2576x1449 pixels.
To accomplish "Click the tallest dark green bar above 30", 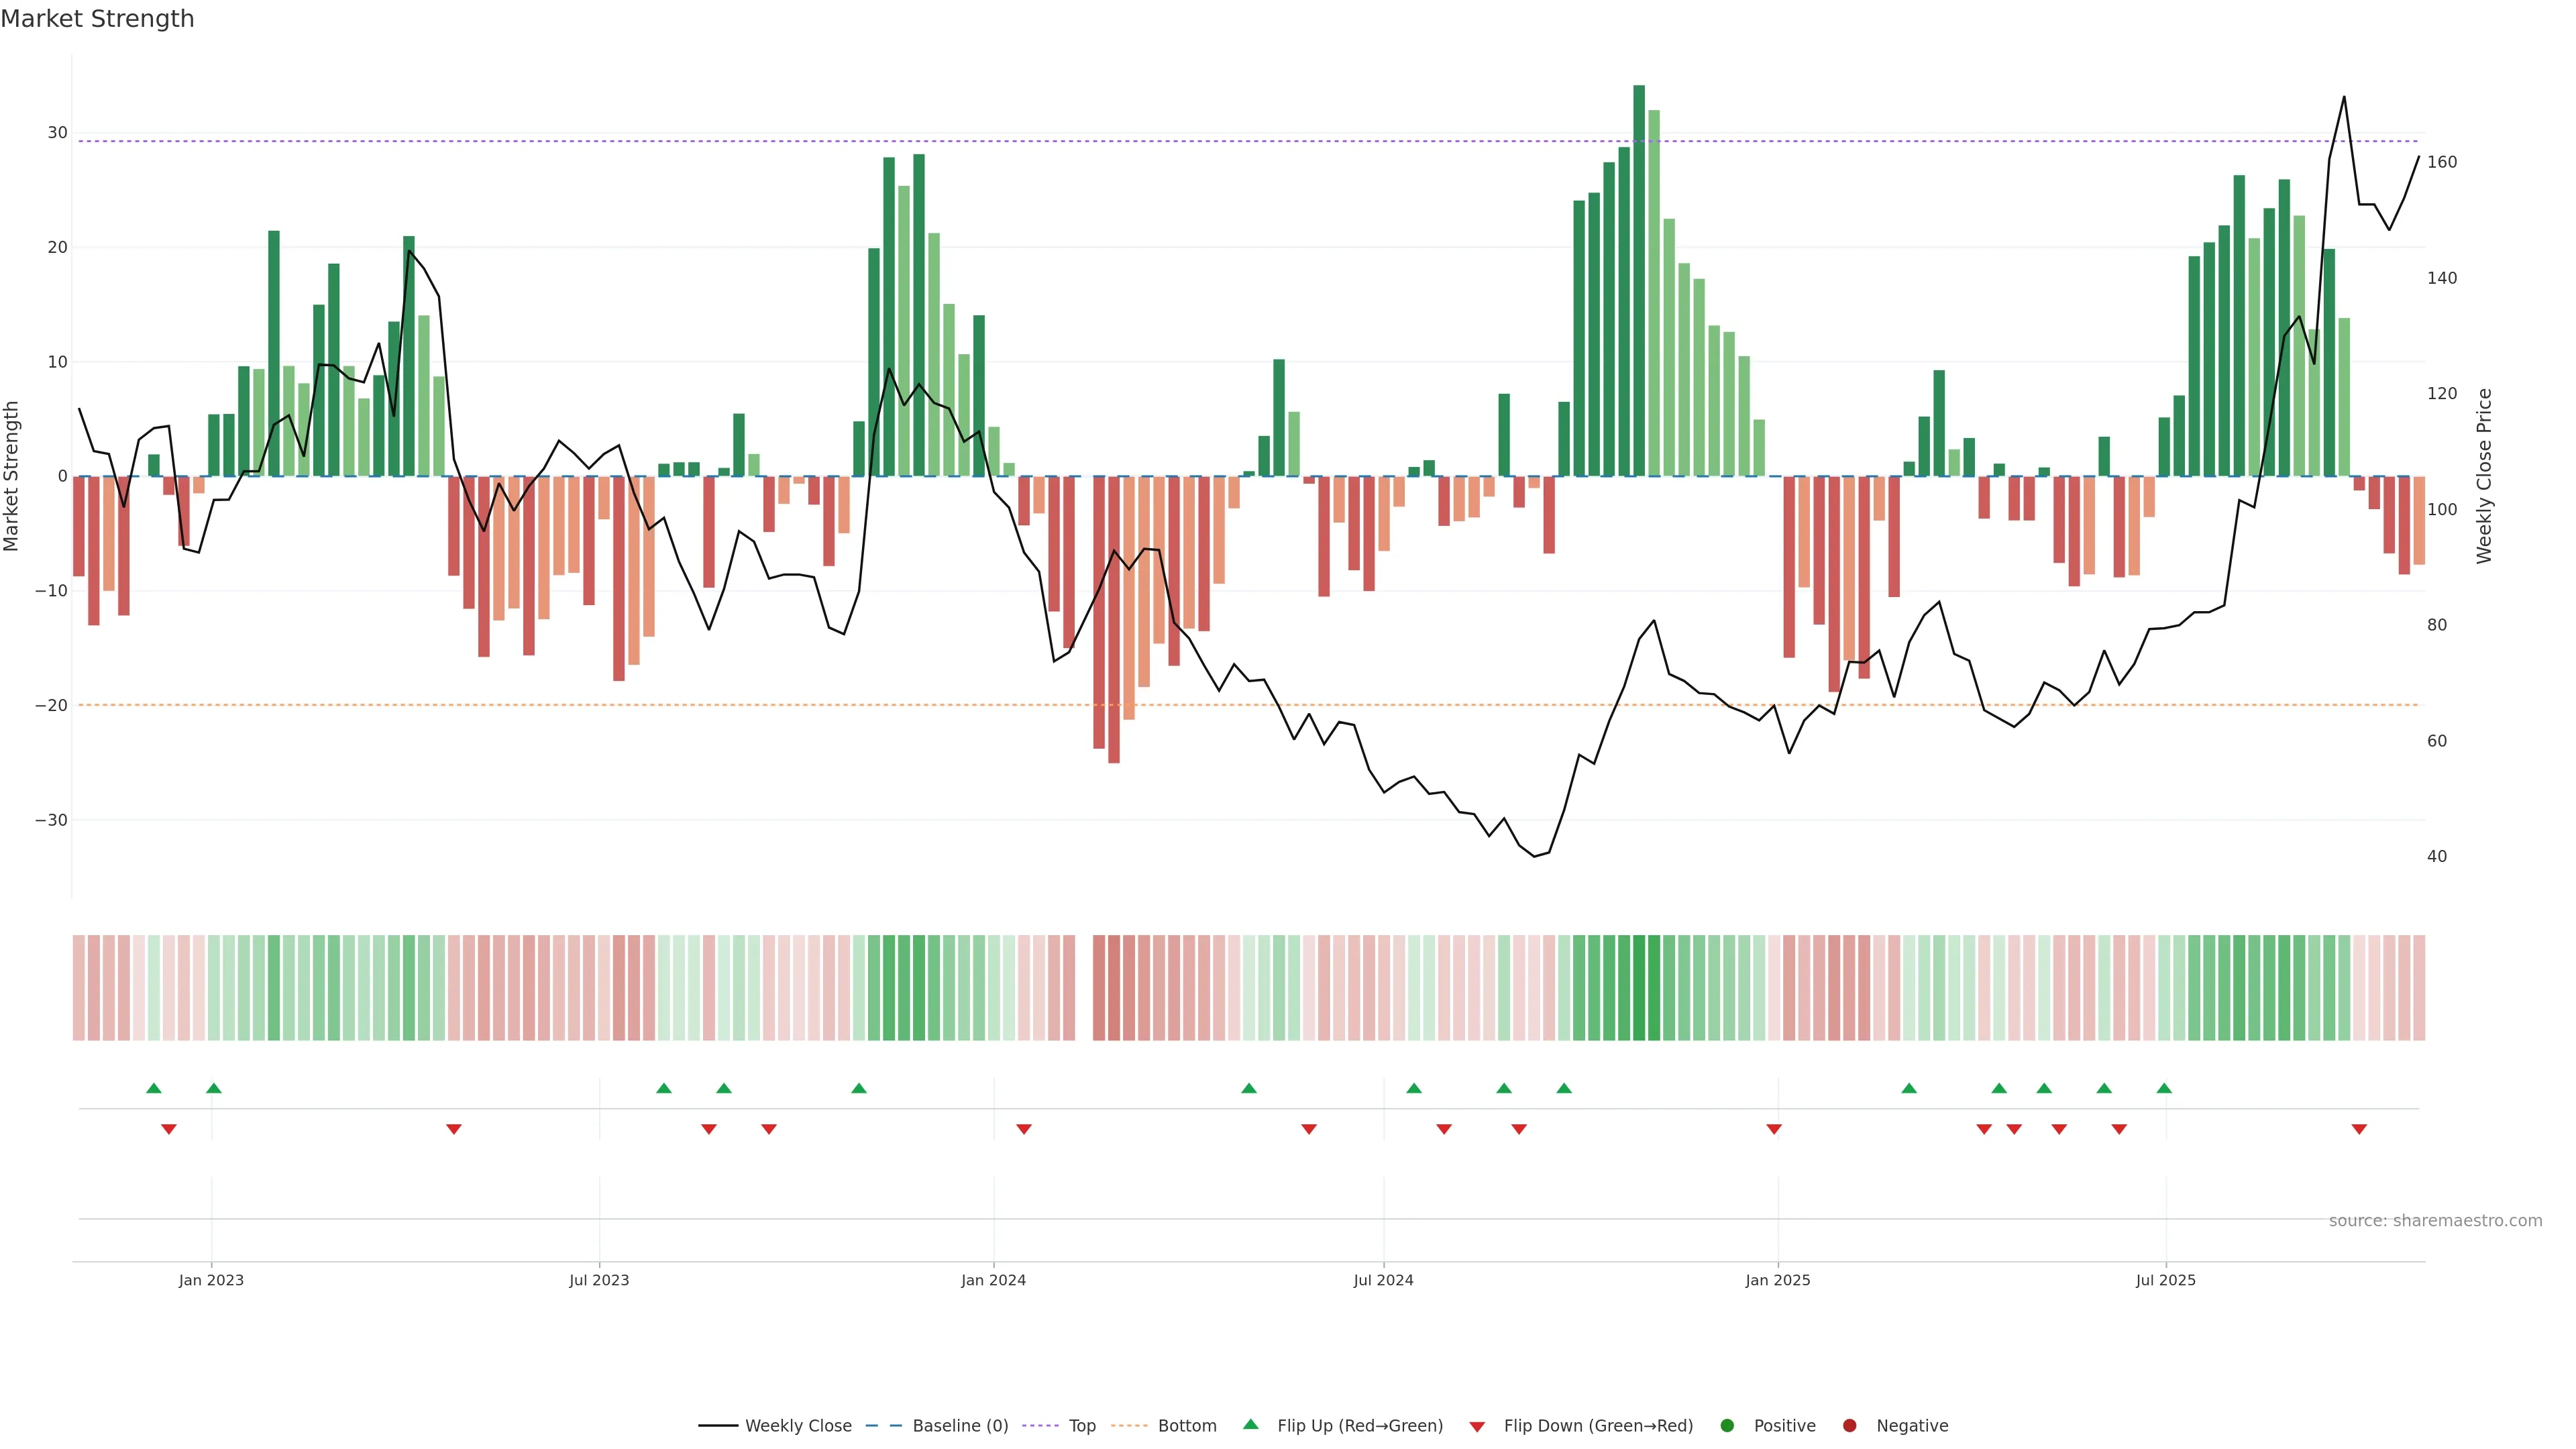I will point(1639,280).
